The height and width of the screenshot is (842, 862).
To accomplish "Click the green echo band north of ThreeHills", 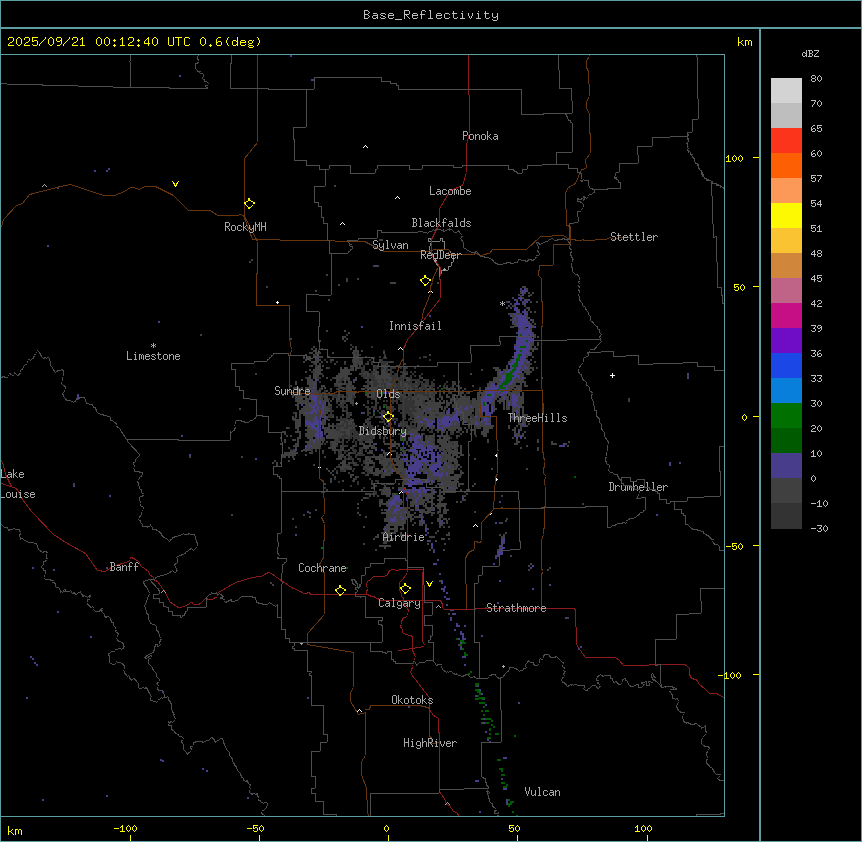I will coord(512,370).
